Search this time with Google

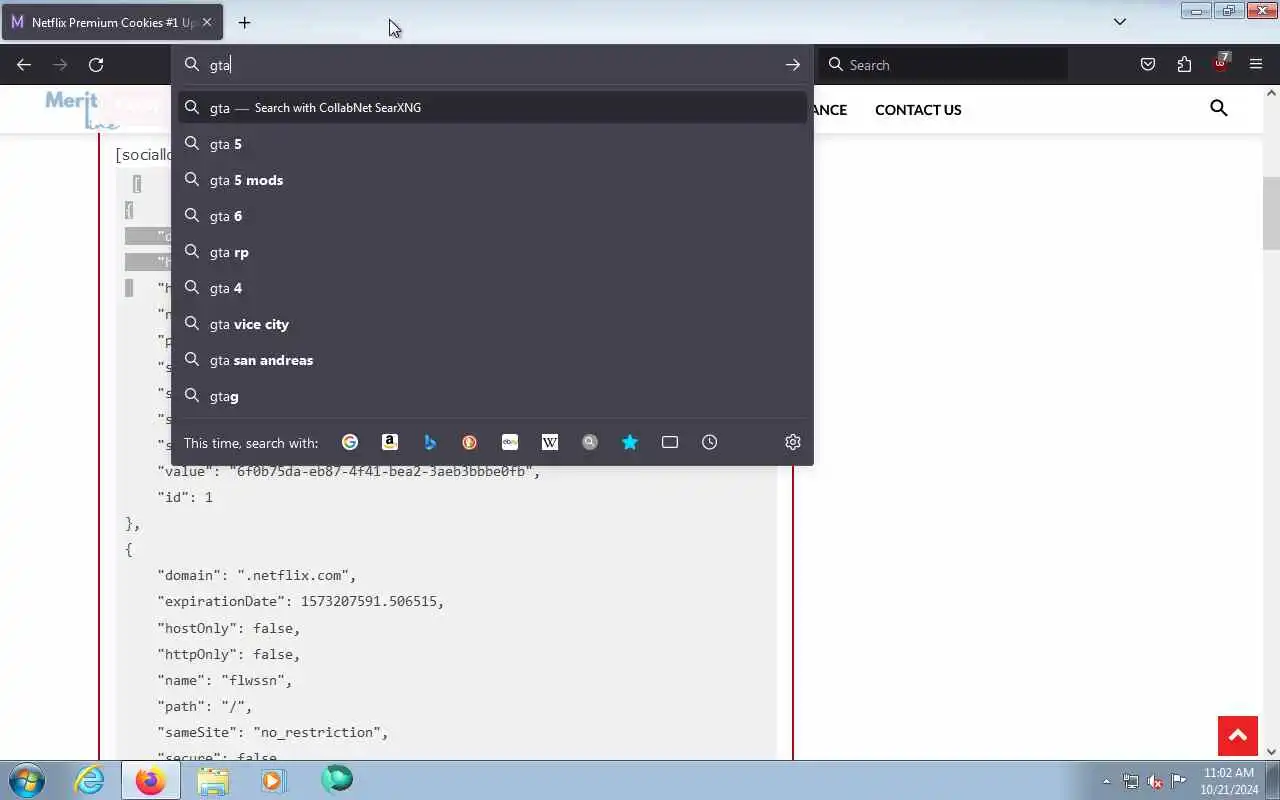tap(350, 442)
